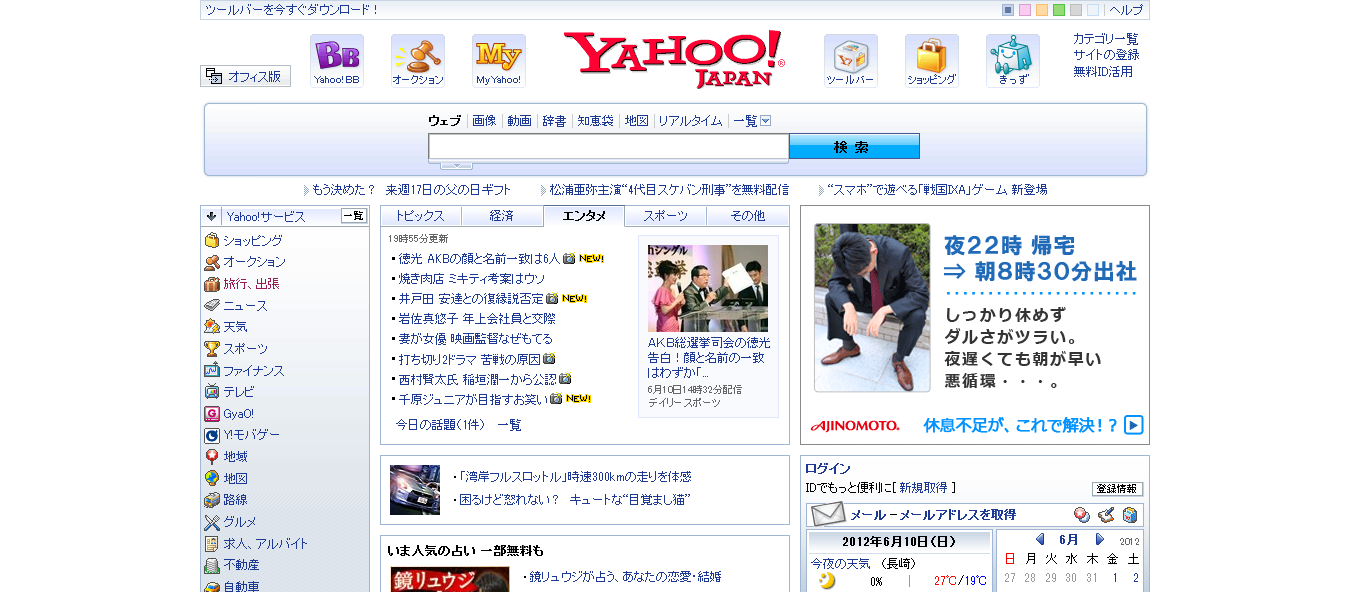Screen dimensions: 1349x592
Task: Click the blue book icon in mail bar
Action: (x=1130, y=515)
